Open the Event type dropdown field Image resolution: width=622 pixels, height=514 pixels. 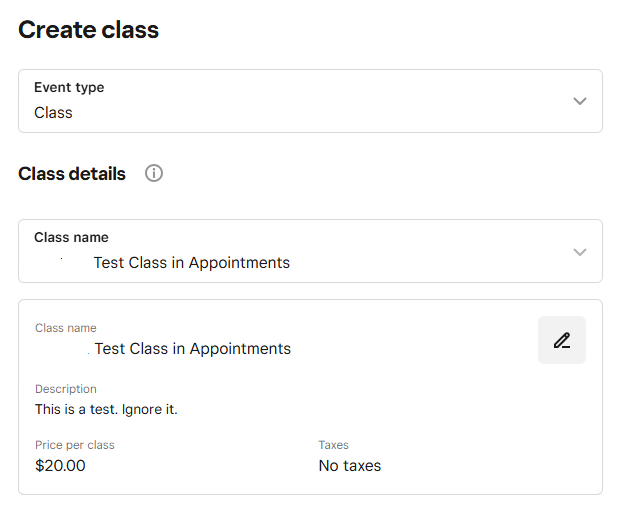310,101
